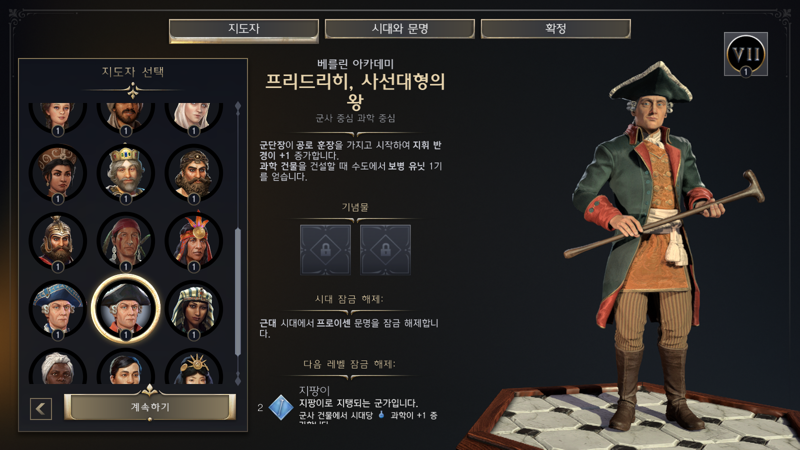Click the 계속하기 button
Viewport: 800px width, 450px height.
[150, 407]
